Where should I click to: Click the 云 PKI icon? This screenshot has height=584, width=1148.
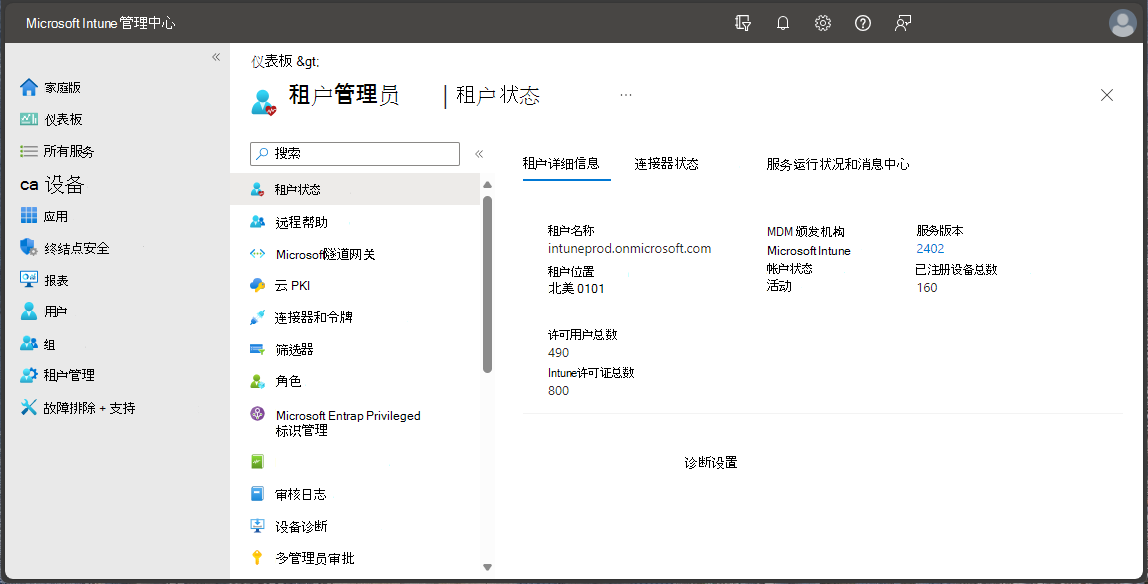[x=257, y=285]
